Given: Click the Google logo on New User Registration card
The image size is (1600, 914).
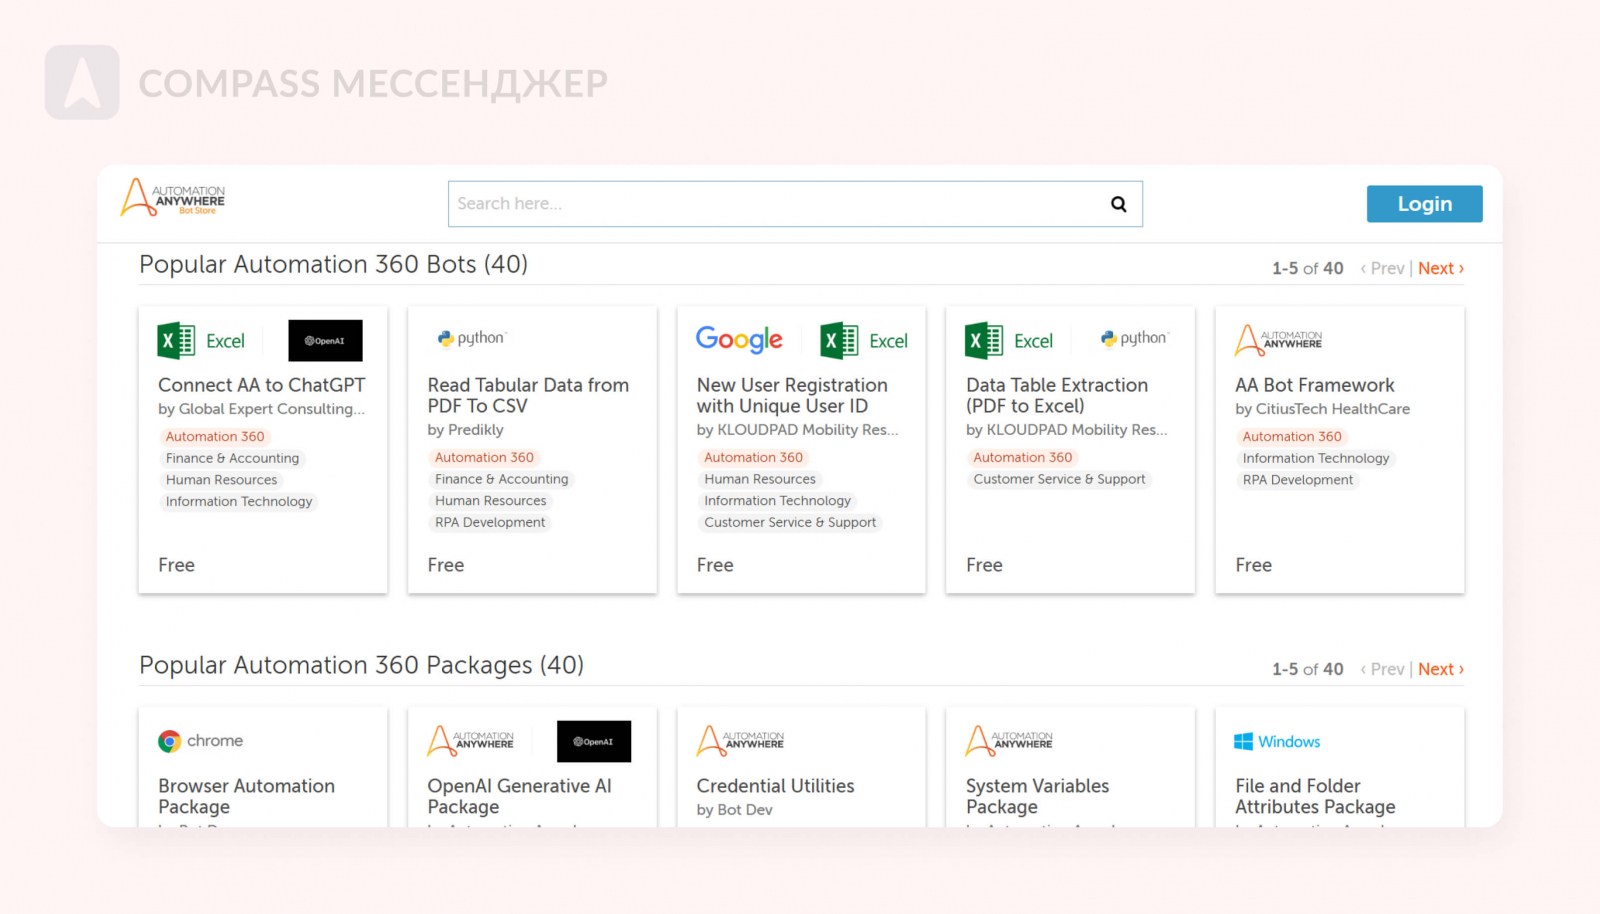Looking at the screenshot, I should [739, 340].
